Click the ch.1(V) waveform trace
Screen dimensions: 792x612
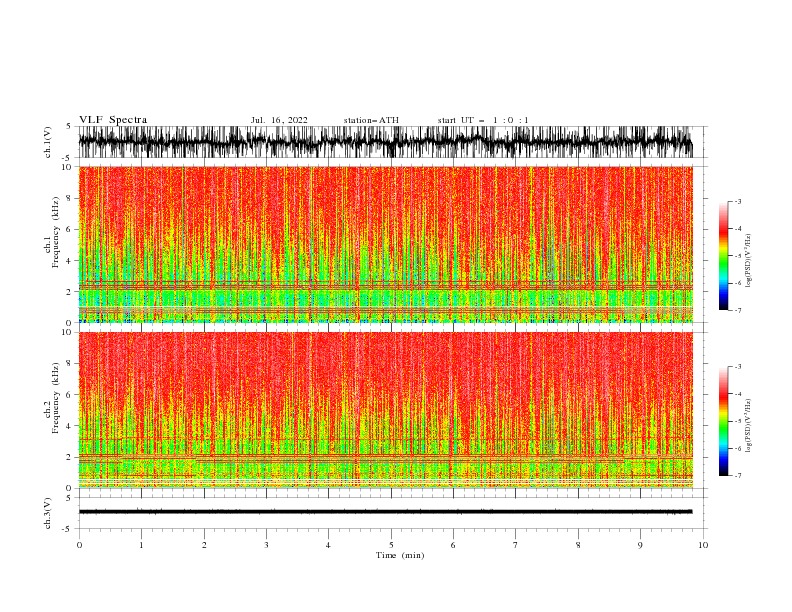click(x=385, y=142)
